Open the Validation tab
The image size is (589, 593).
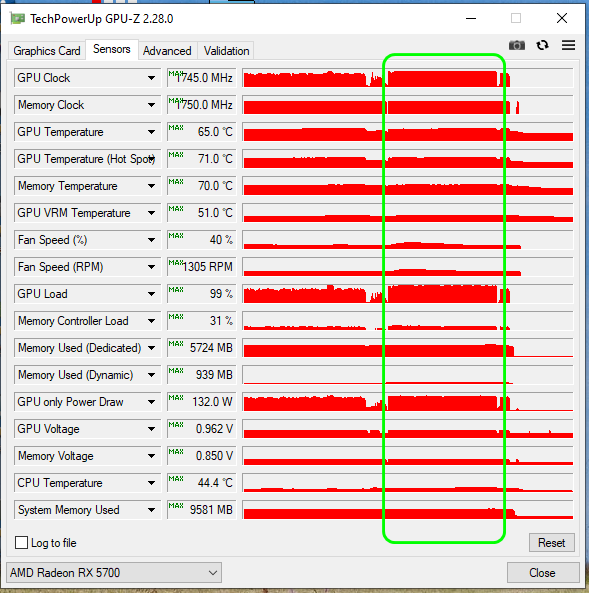(226, 51)
